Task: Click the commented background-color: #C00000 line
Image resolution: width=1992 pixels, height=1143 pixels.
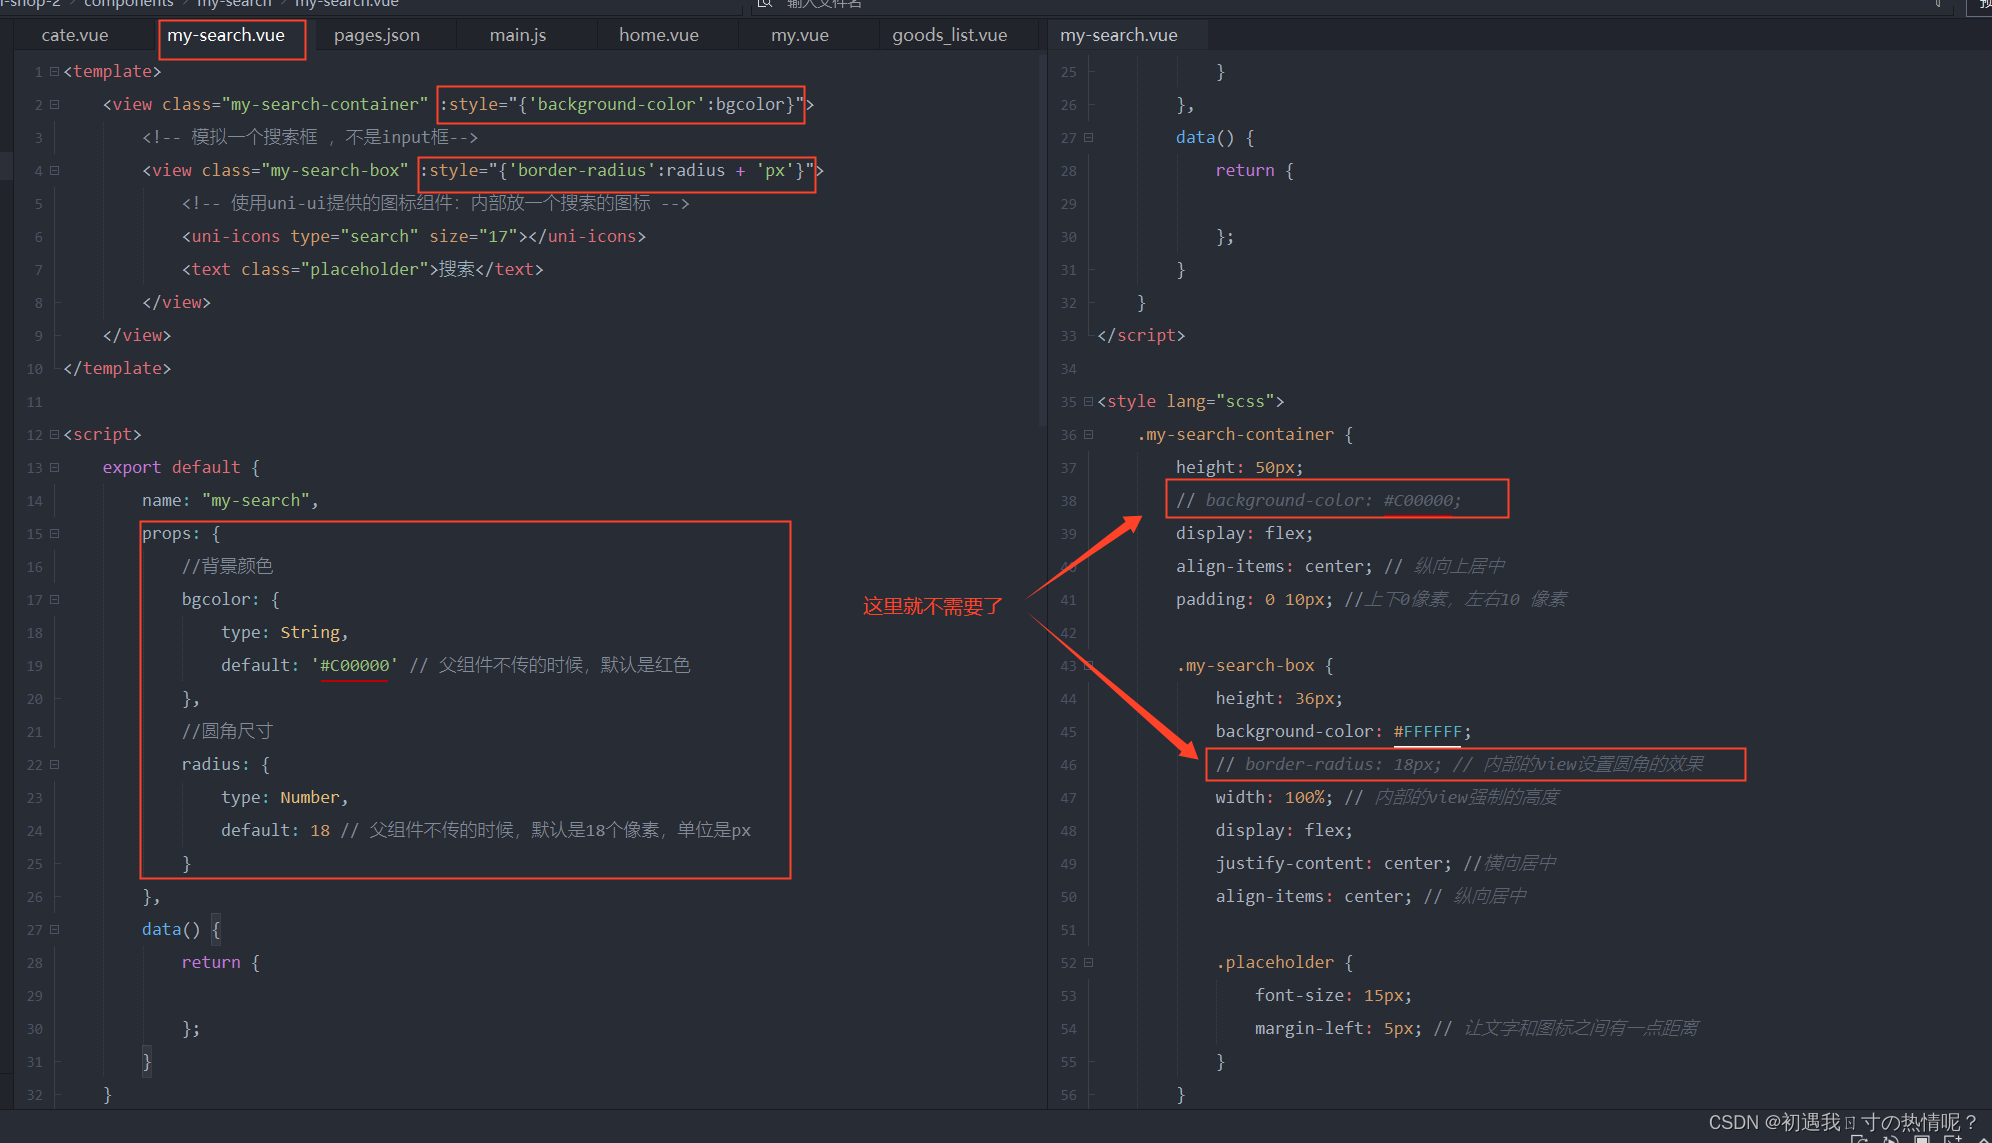Action: [1319, 500]
